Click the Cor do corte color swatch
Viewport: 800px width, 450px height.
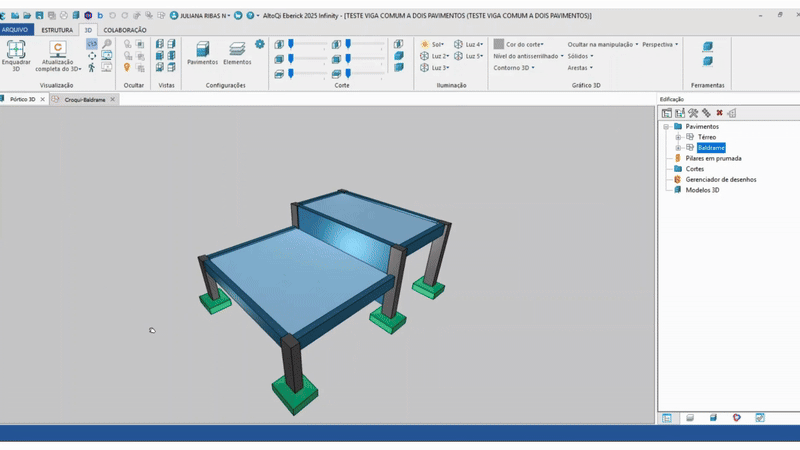point(499,45)
